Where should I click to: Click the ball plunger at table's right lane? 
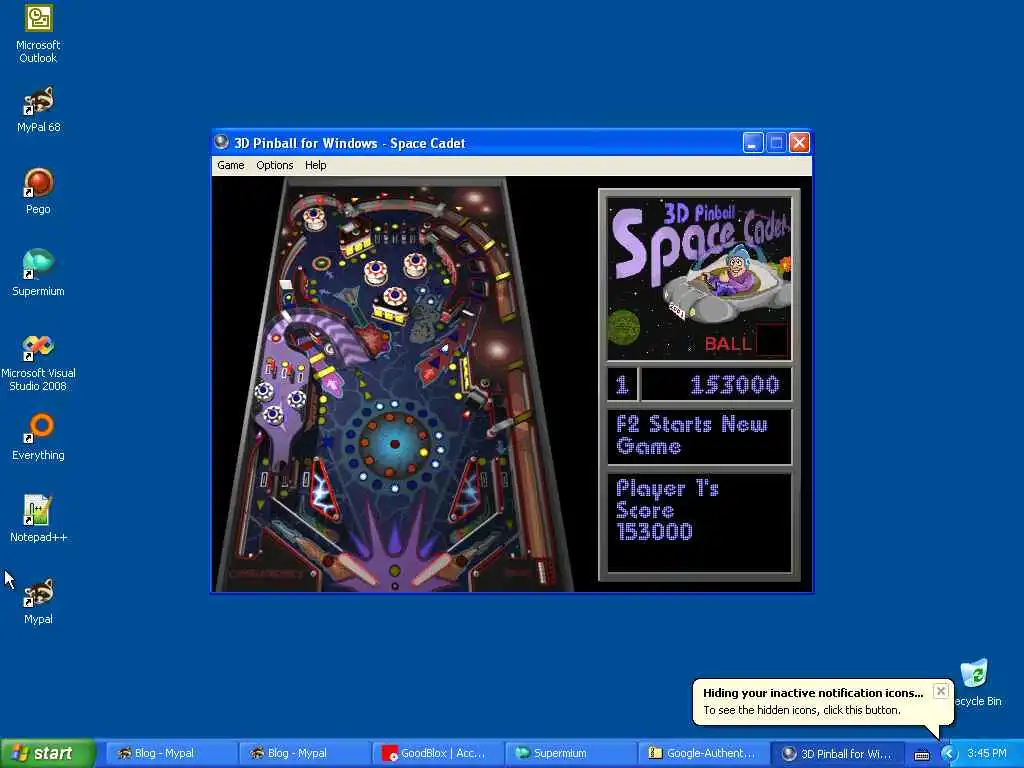(x=542, y=571)
